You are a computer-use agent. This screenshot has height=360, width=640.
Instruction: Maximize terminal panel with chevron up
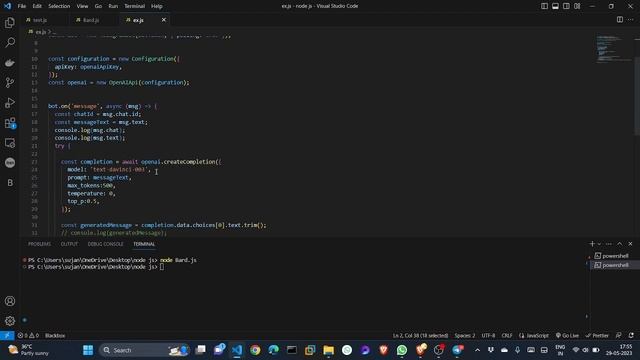620,244
